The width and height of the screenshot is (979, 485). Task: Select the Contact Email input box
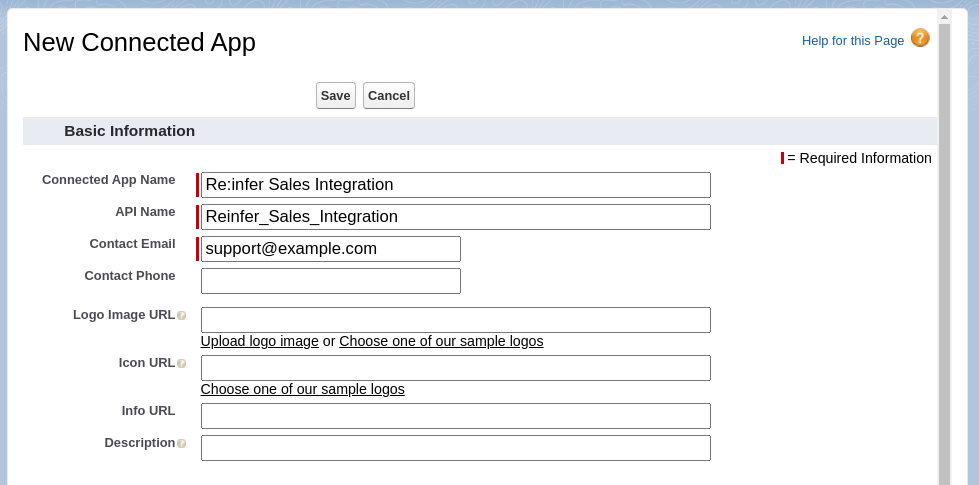(330, 249)
